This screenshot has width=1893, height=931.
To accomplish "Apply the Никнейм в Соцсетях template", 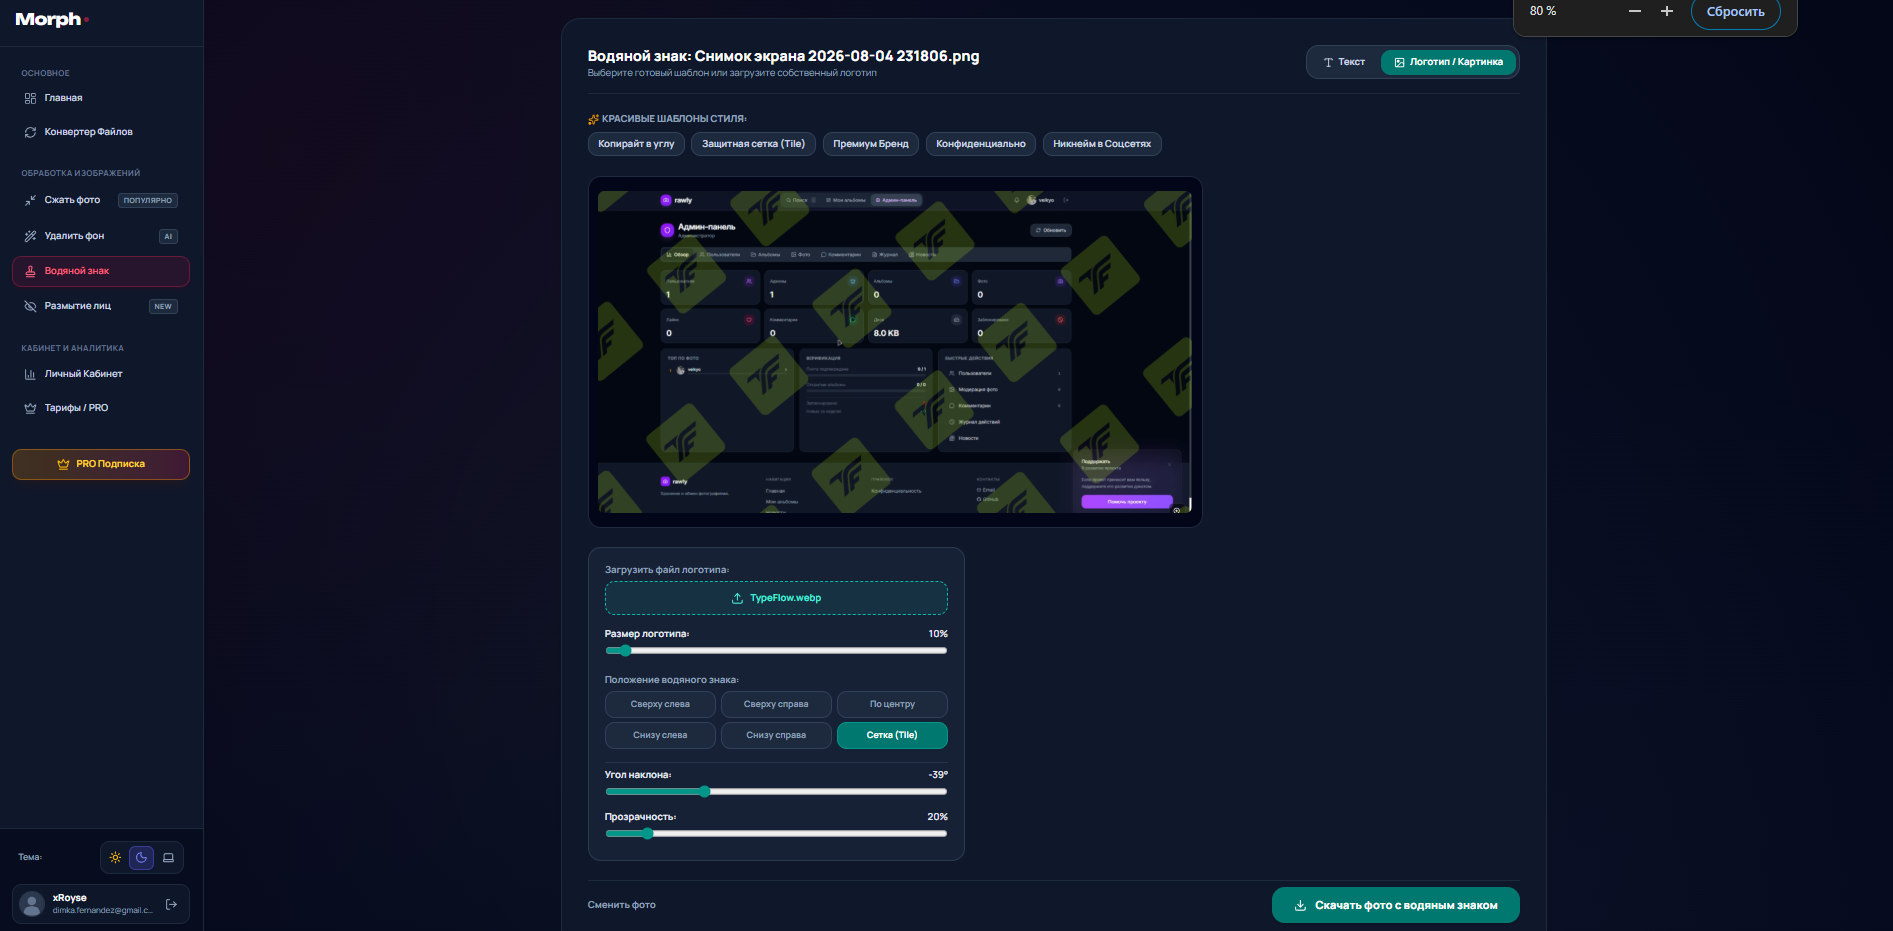I will (x=1102, y=144).
